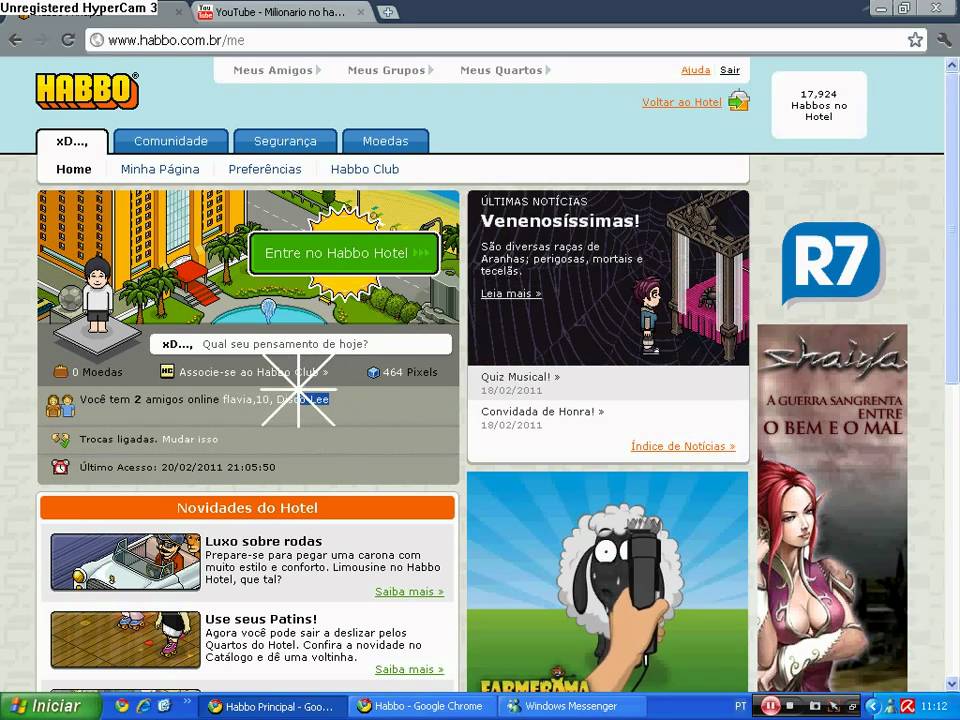Screen dimensions: 960x720
Task: Open the Use seus Patins skating thumbnail
Action: point(126,640)
